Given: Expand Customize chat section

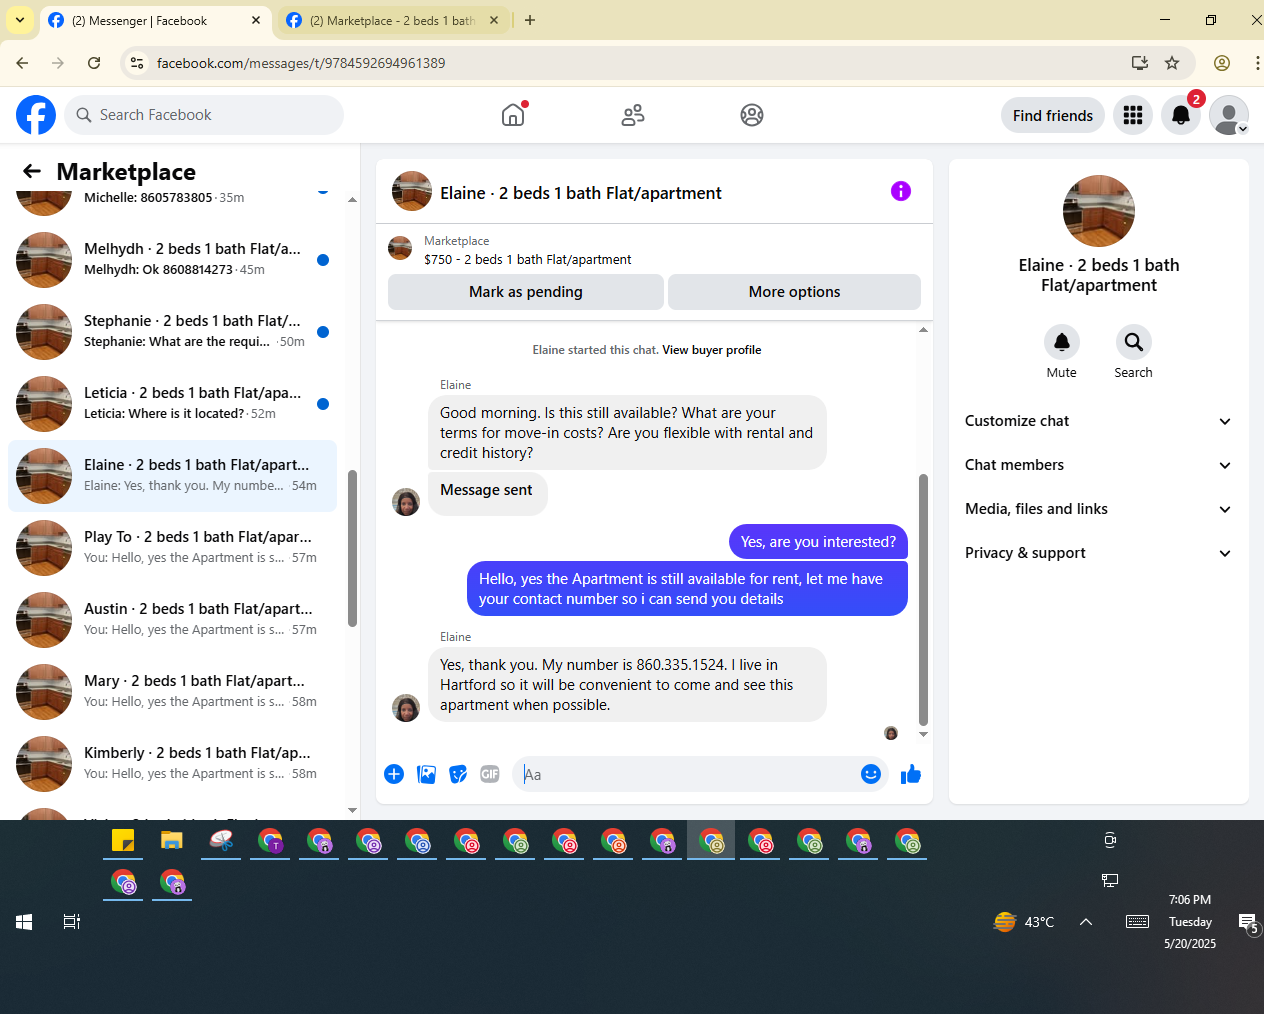Looking at the screenshot, I should click(x=1098, y=421).
